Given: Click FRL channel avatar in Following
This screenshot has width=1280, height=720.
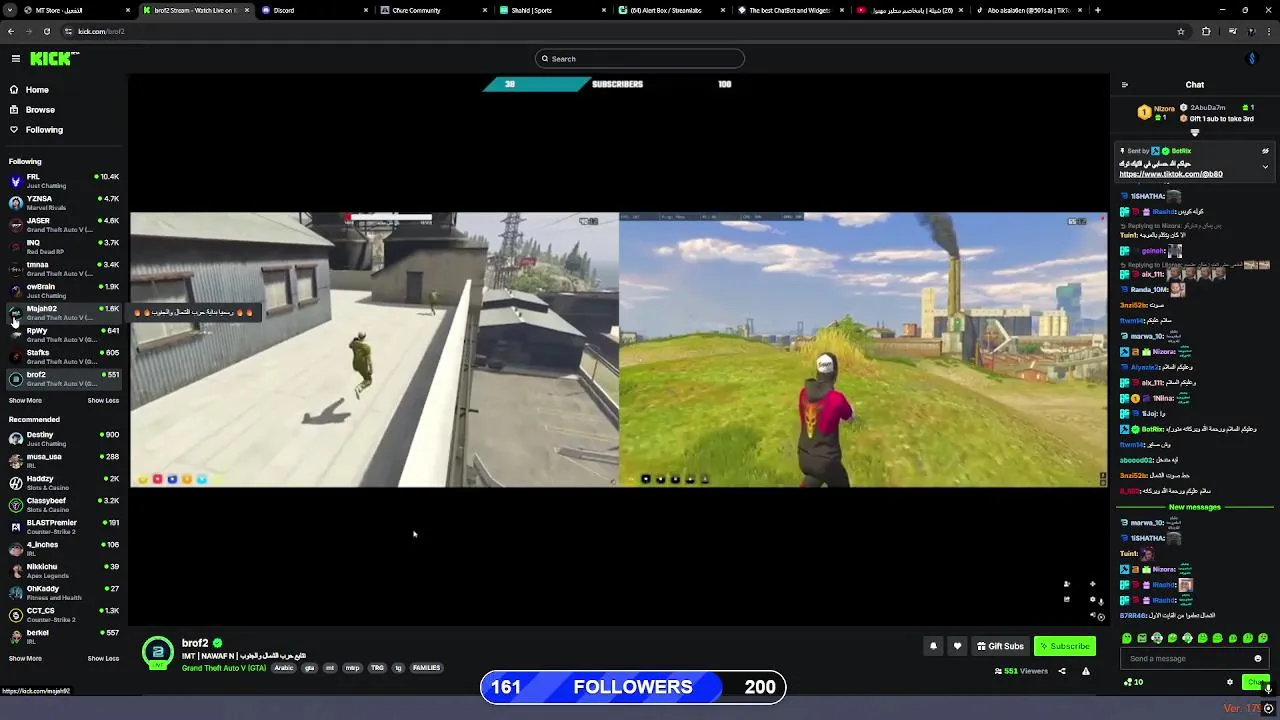Looking at the screenshot, I should click(15, 181).
